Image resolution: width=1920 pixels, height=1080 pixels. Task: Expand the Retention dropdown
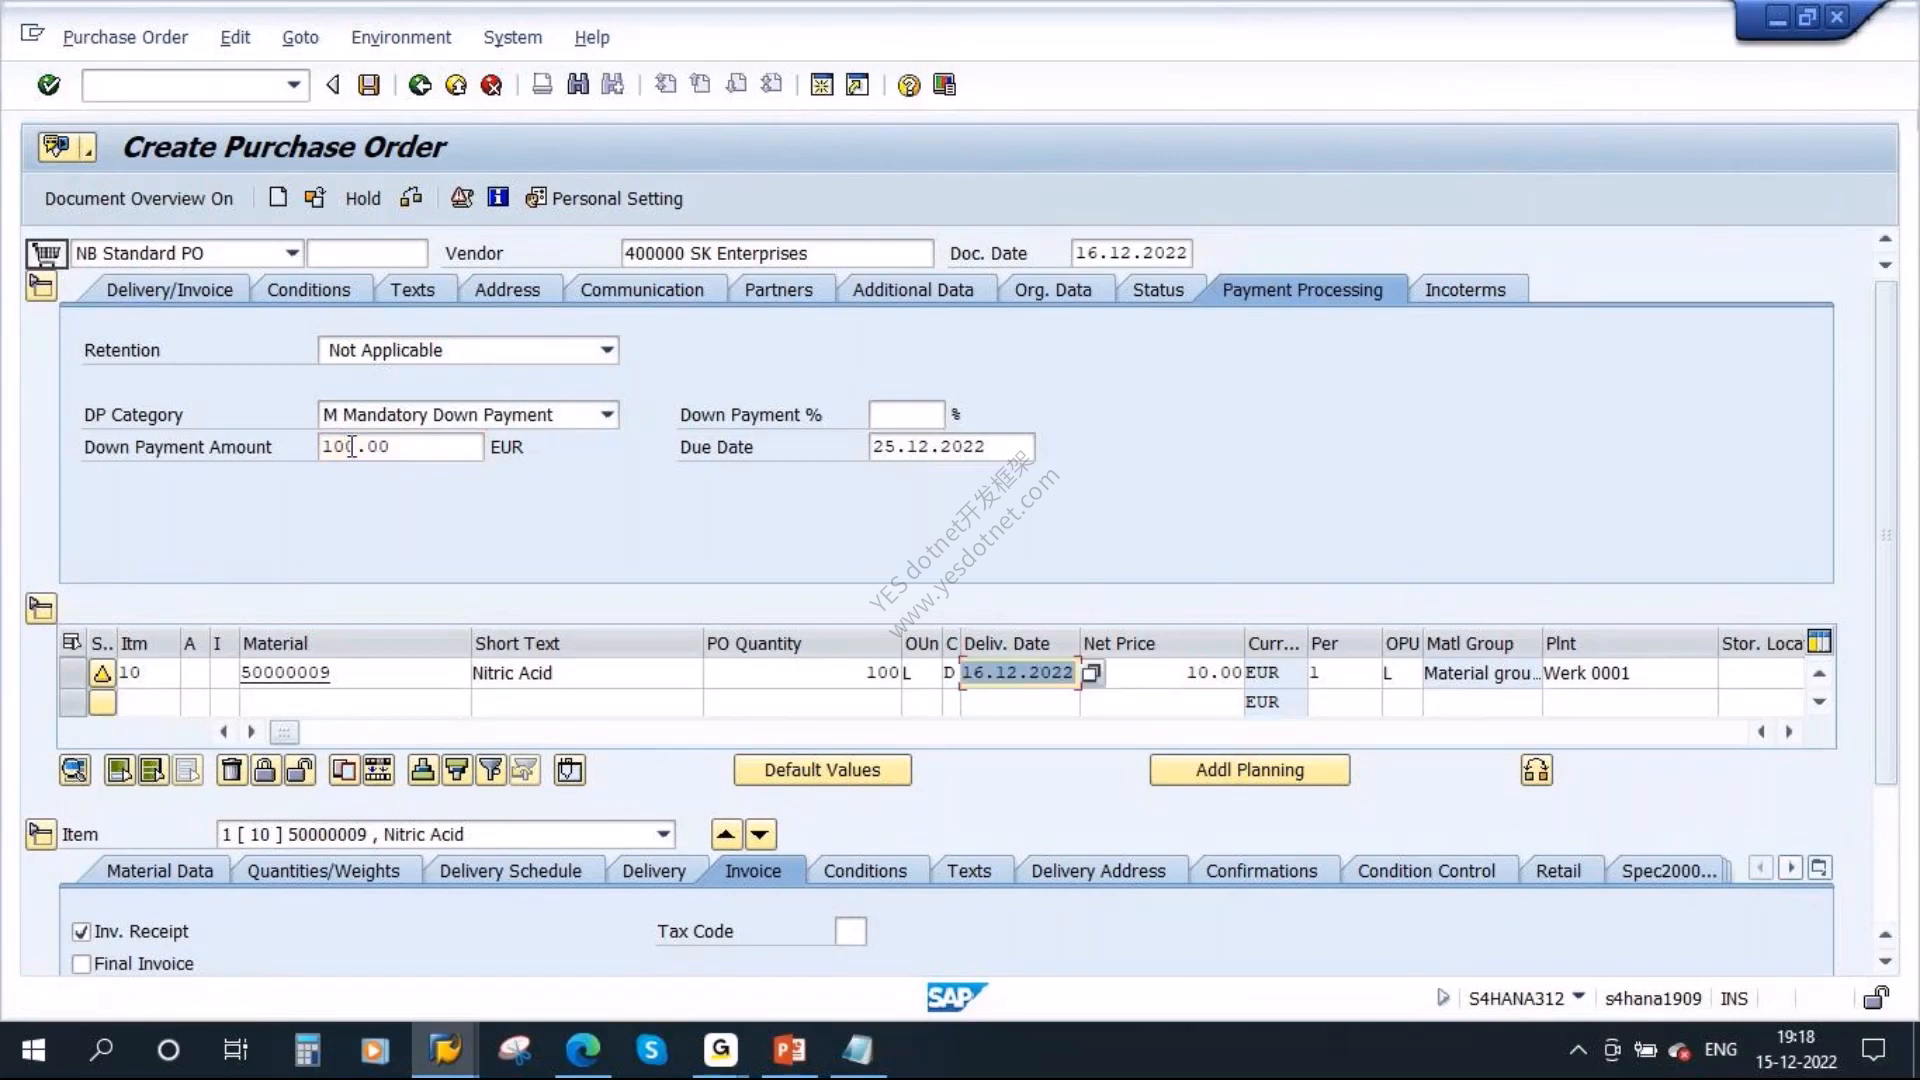pyautogui.click(x=607, y=350)
